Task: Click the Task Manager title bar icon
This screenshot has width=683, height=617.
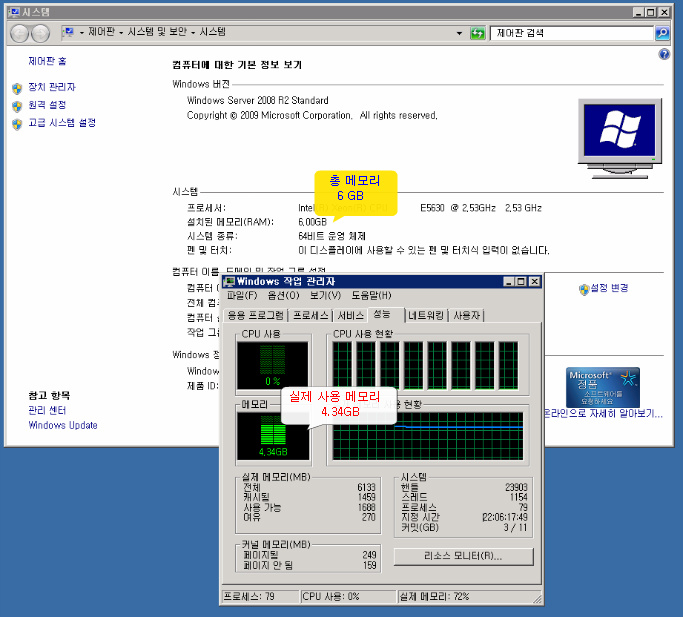Action: 229,281
